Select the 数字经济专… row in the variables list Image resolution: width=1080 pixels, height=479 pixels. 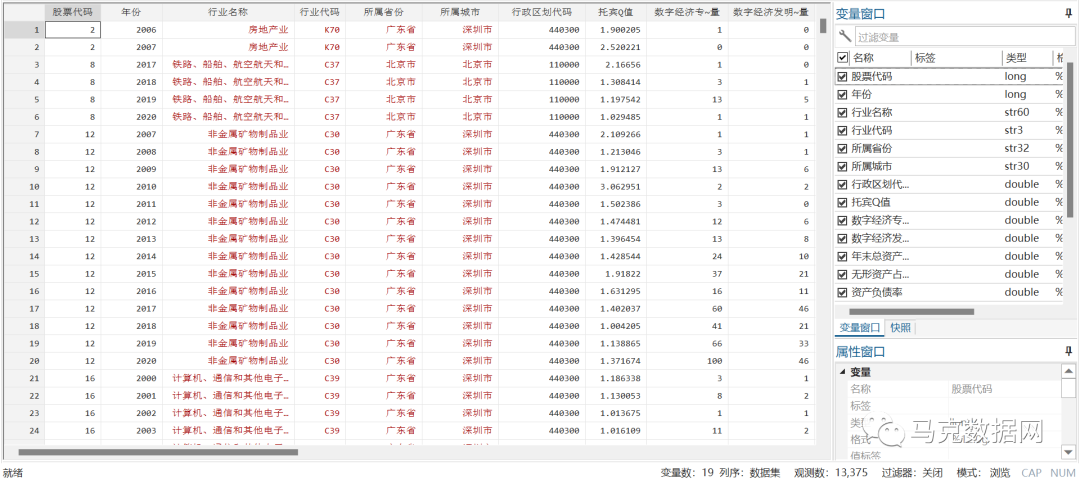951,220
